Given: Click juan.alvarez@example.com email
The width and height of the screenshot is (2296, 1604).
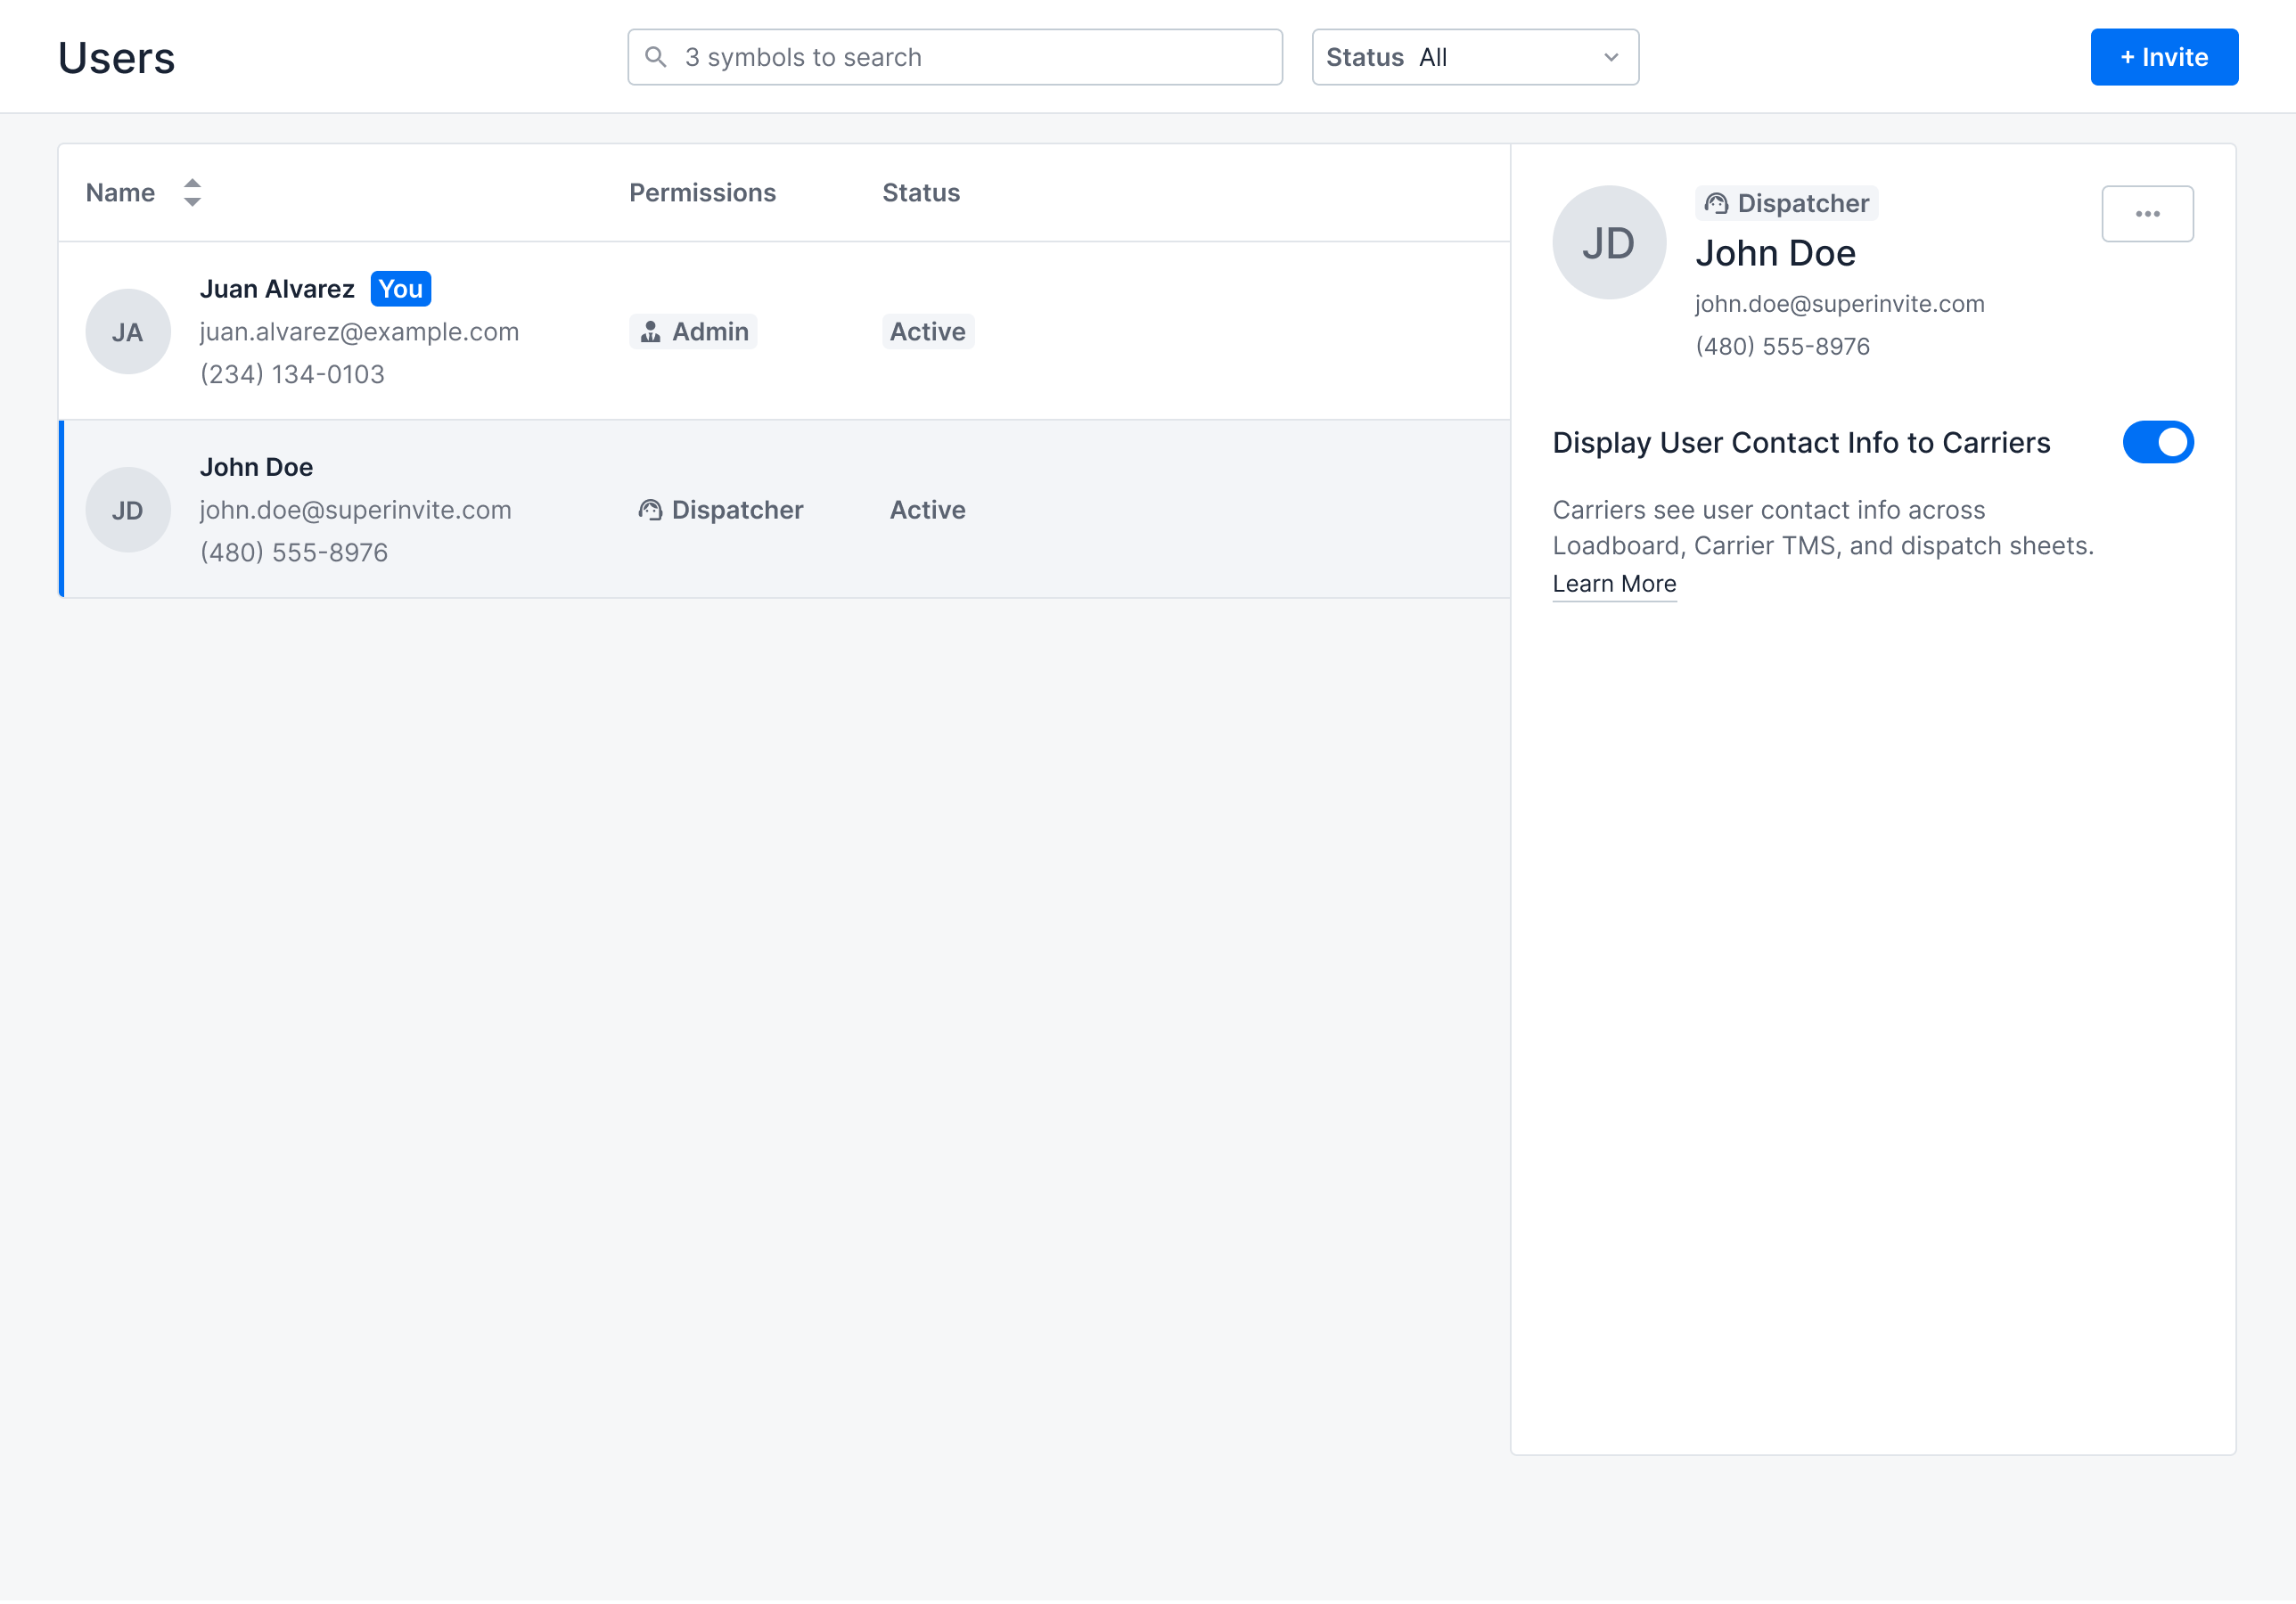Looking at the screenshot, I should 359,332.
